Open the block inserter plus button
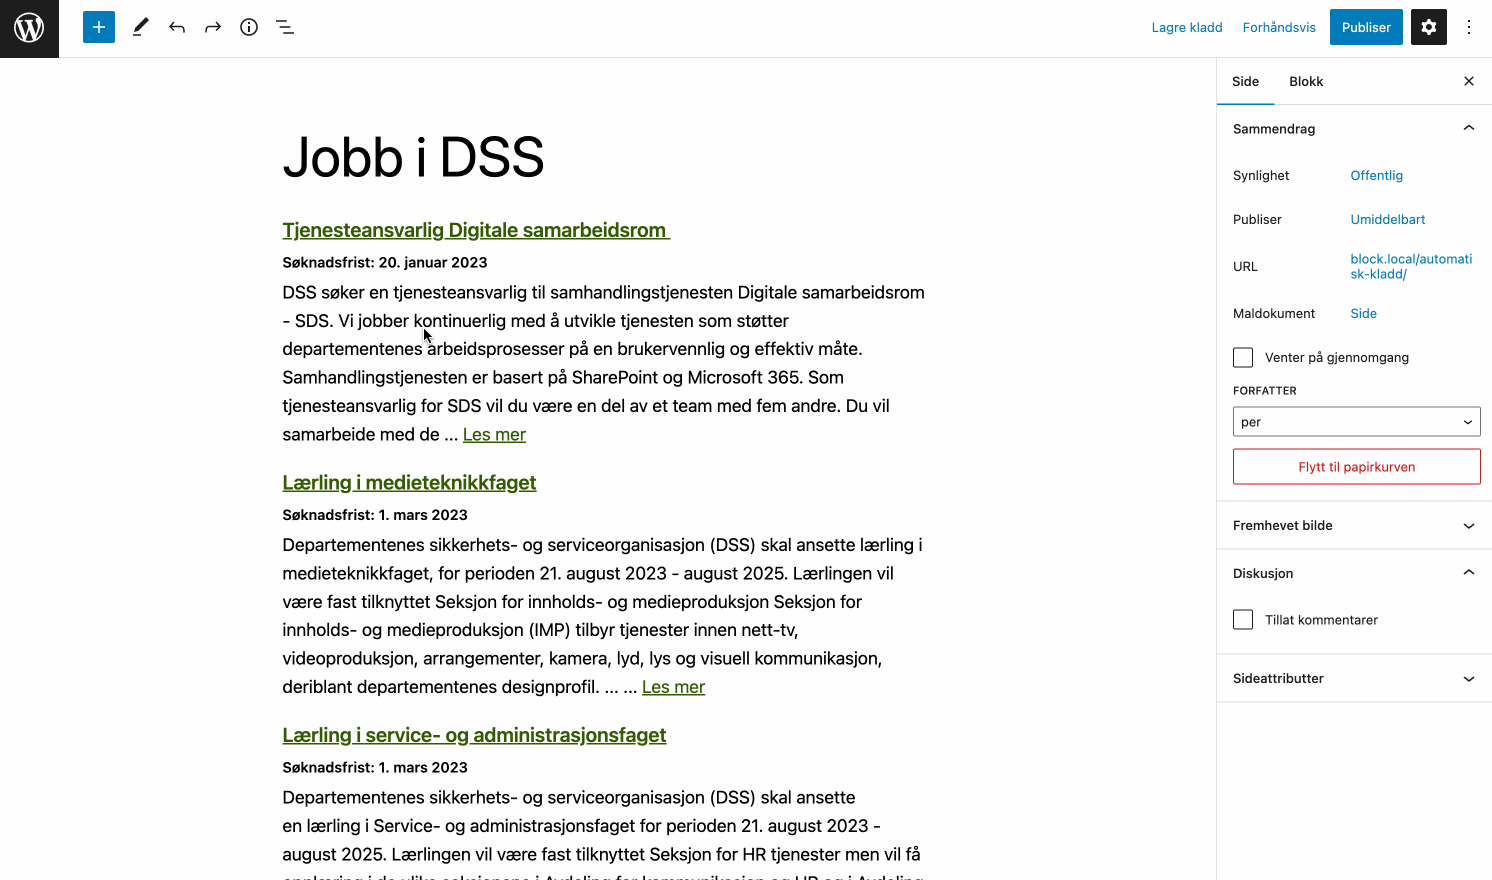Viewport: 1492px width, 880px height. coord(99,27)
